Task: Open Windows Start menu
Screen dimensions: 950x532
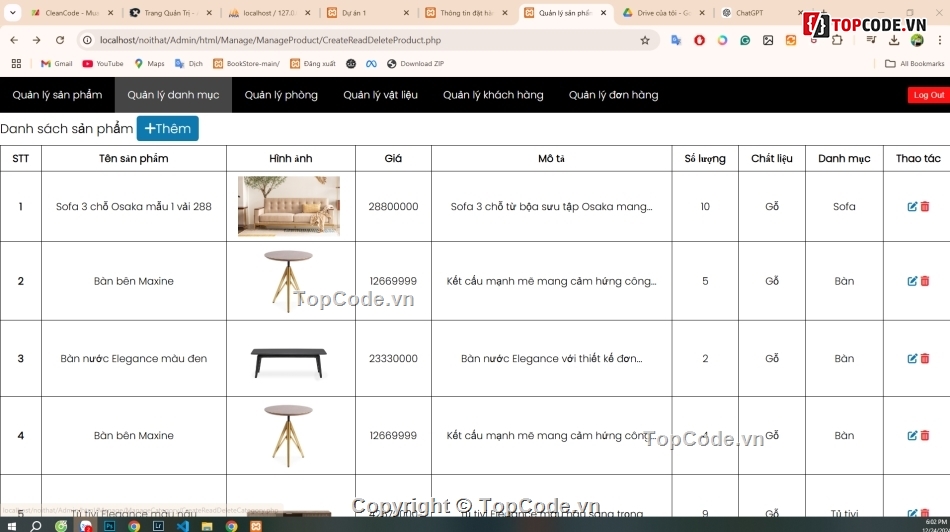Action: (12, 525)
